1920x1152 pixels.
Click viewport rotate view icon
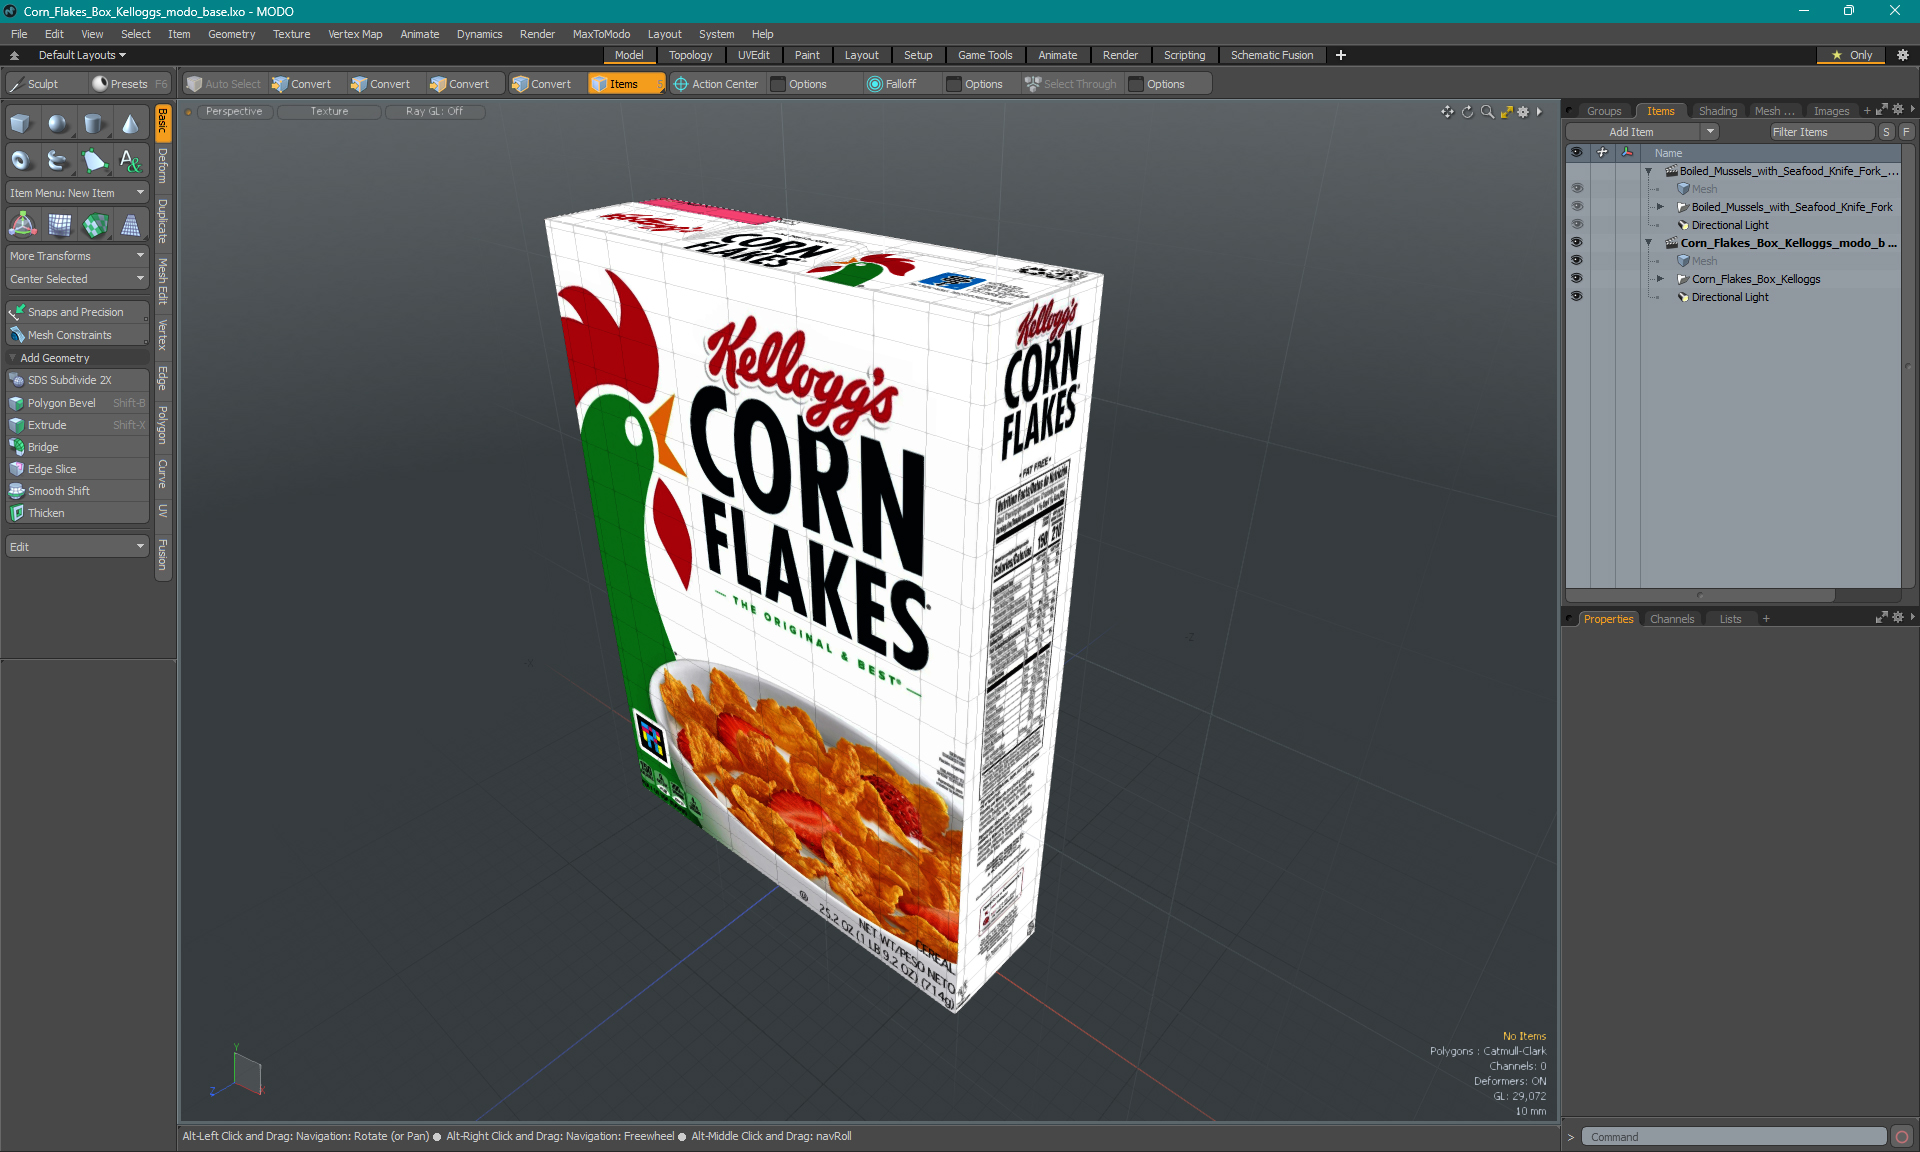click(x=1468, y=112)
